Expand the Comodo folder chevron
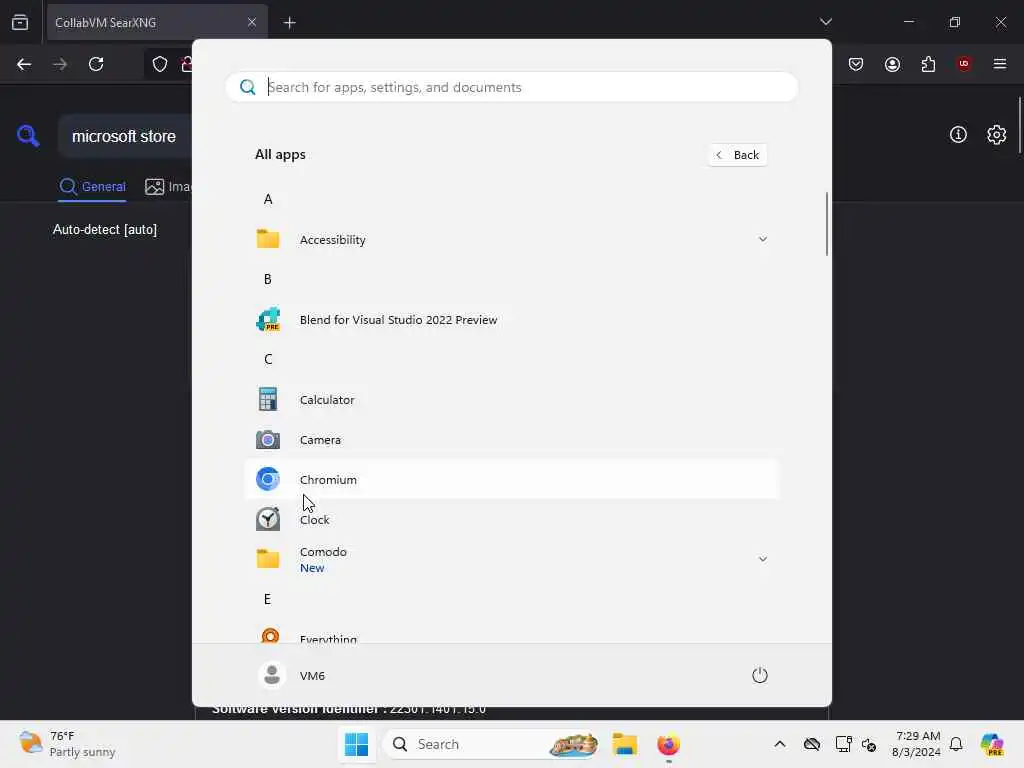Viewport: 1024px width, 768px height. tap(763, 559)
